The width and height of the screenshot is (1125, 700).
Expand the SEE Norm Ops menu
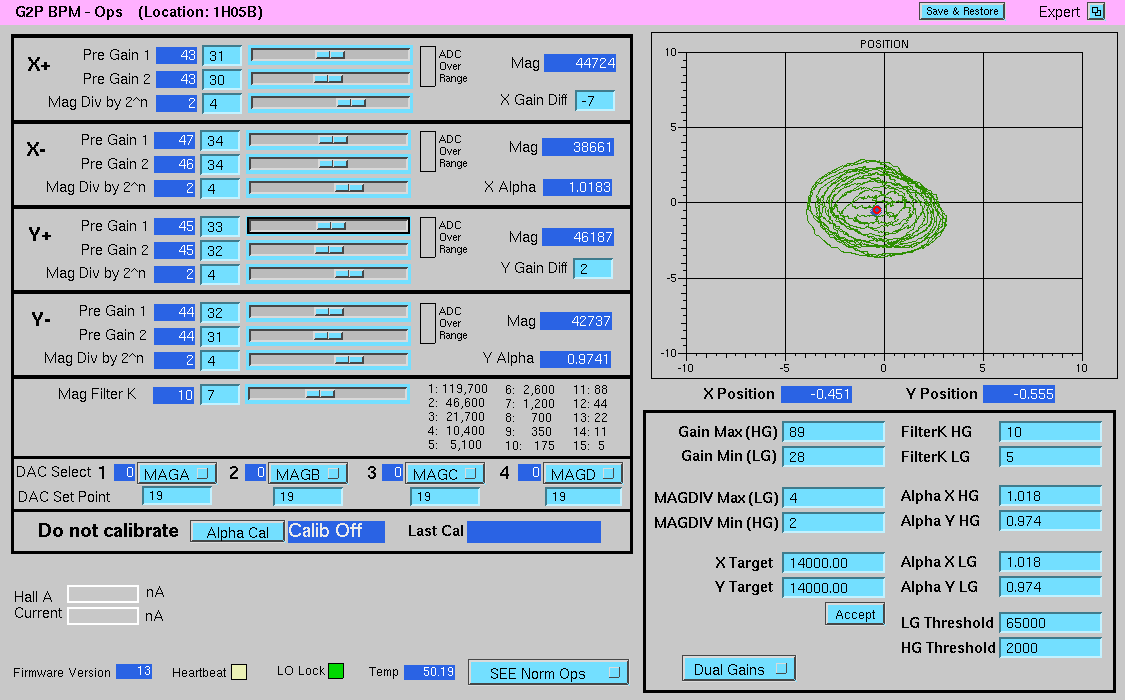point(549,673)
